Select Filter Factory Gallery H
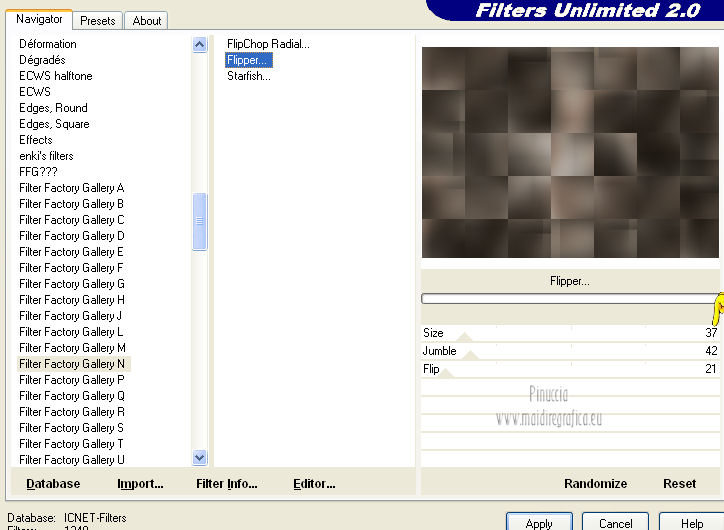The height and width of the screenshot is (530, 724). click(72, 300)
